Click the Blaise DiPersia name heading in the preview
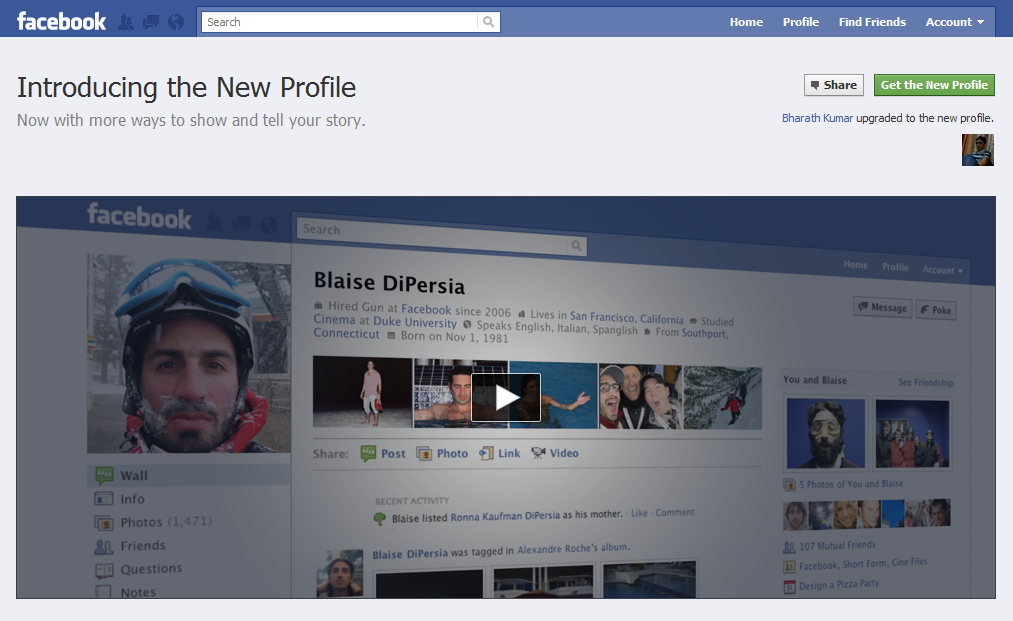The width and height of the screenshot is (1013, 621). pos(389,283)
